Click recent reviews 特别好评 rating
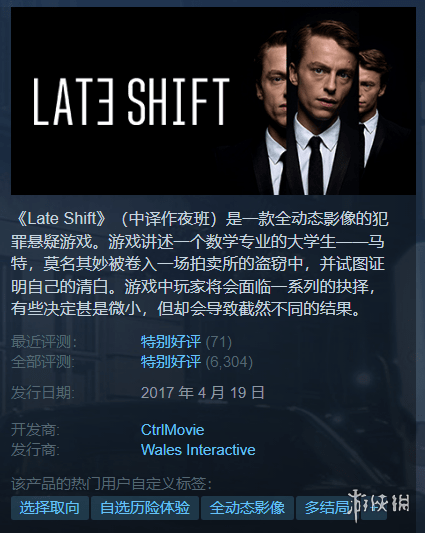The image size is (425, 533). point(171,342)
